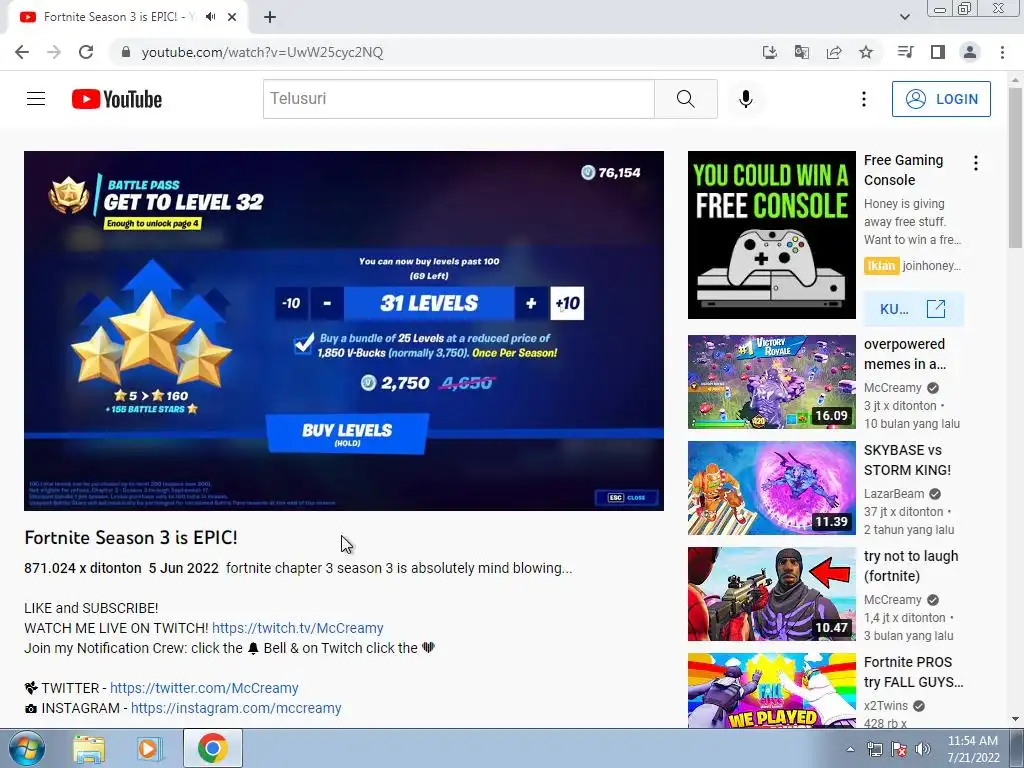Open the translate page icon
This screenshot has width=1024, height=768.
tap(801, 52)
